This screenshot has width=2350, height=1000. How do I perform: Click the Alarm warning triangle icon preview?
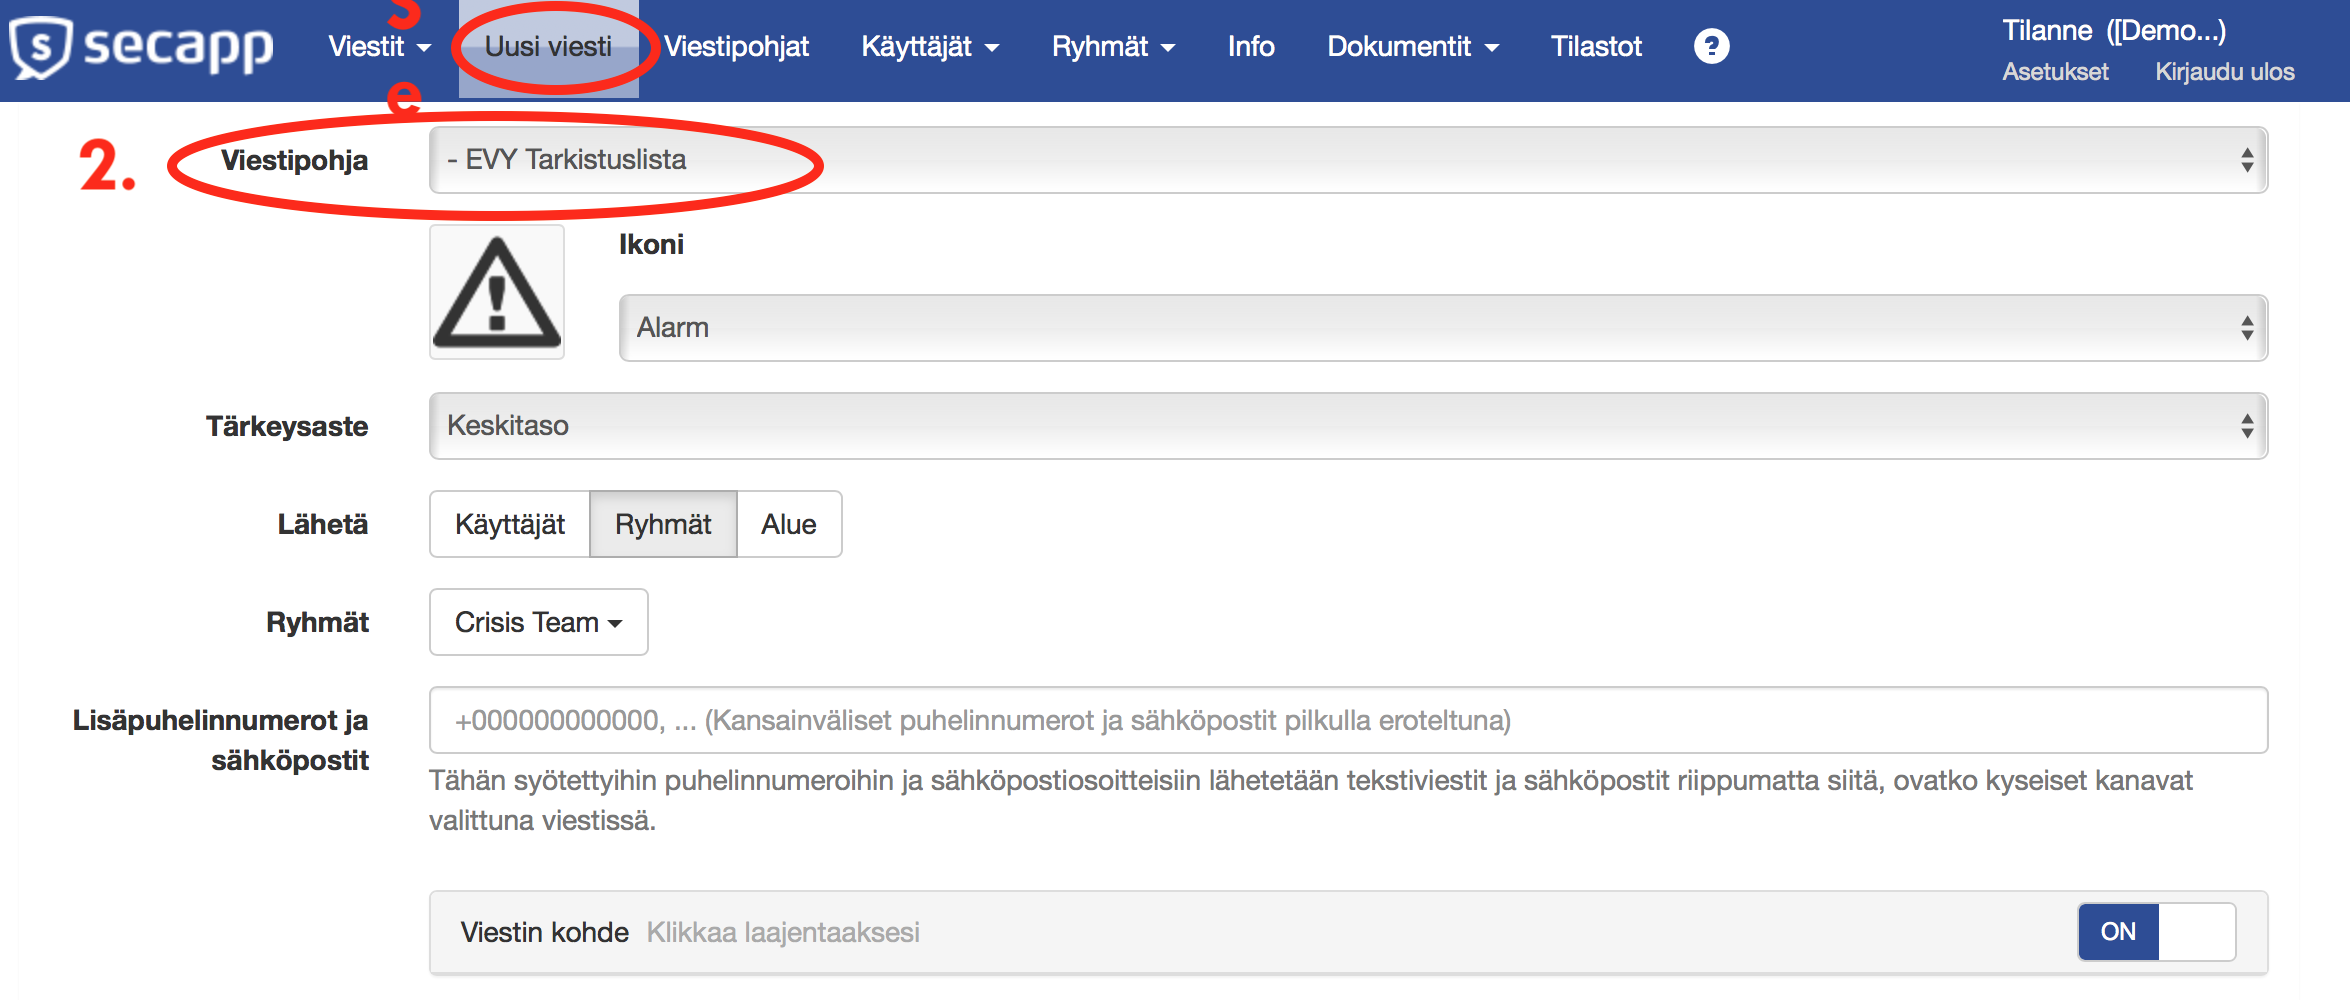pos(497,292)
